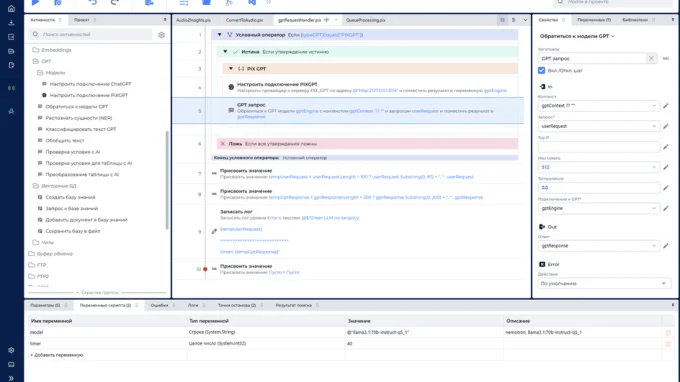Switch to the Библиотеки tab
The width and height of the screenshot is (680, 382).
tap(635, 20)
